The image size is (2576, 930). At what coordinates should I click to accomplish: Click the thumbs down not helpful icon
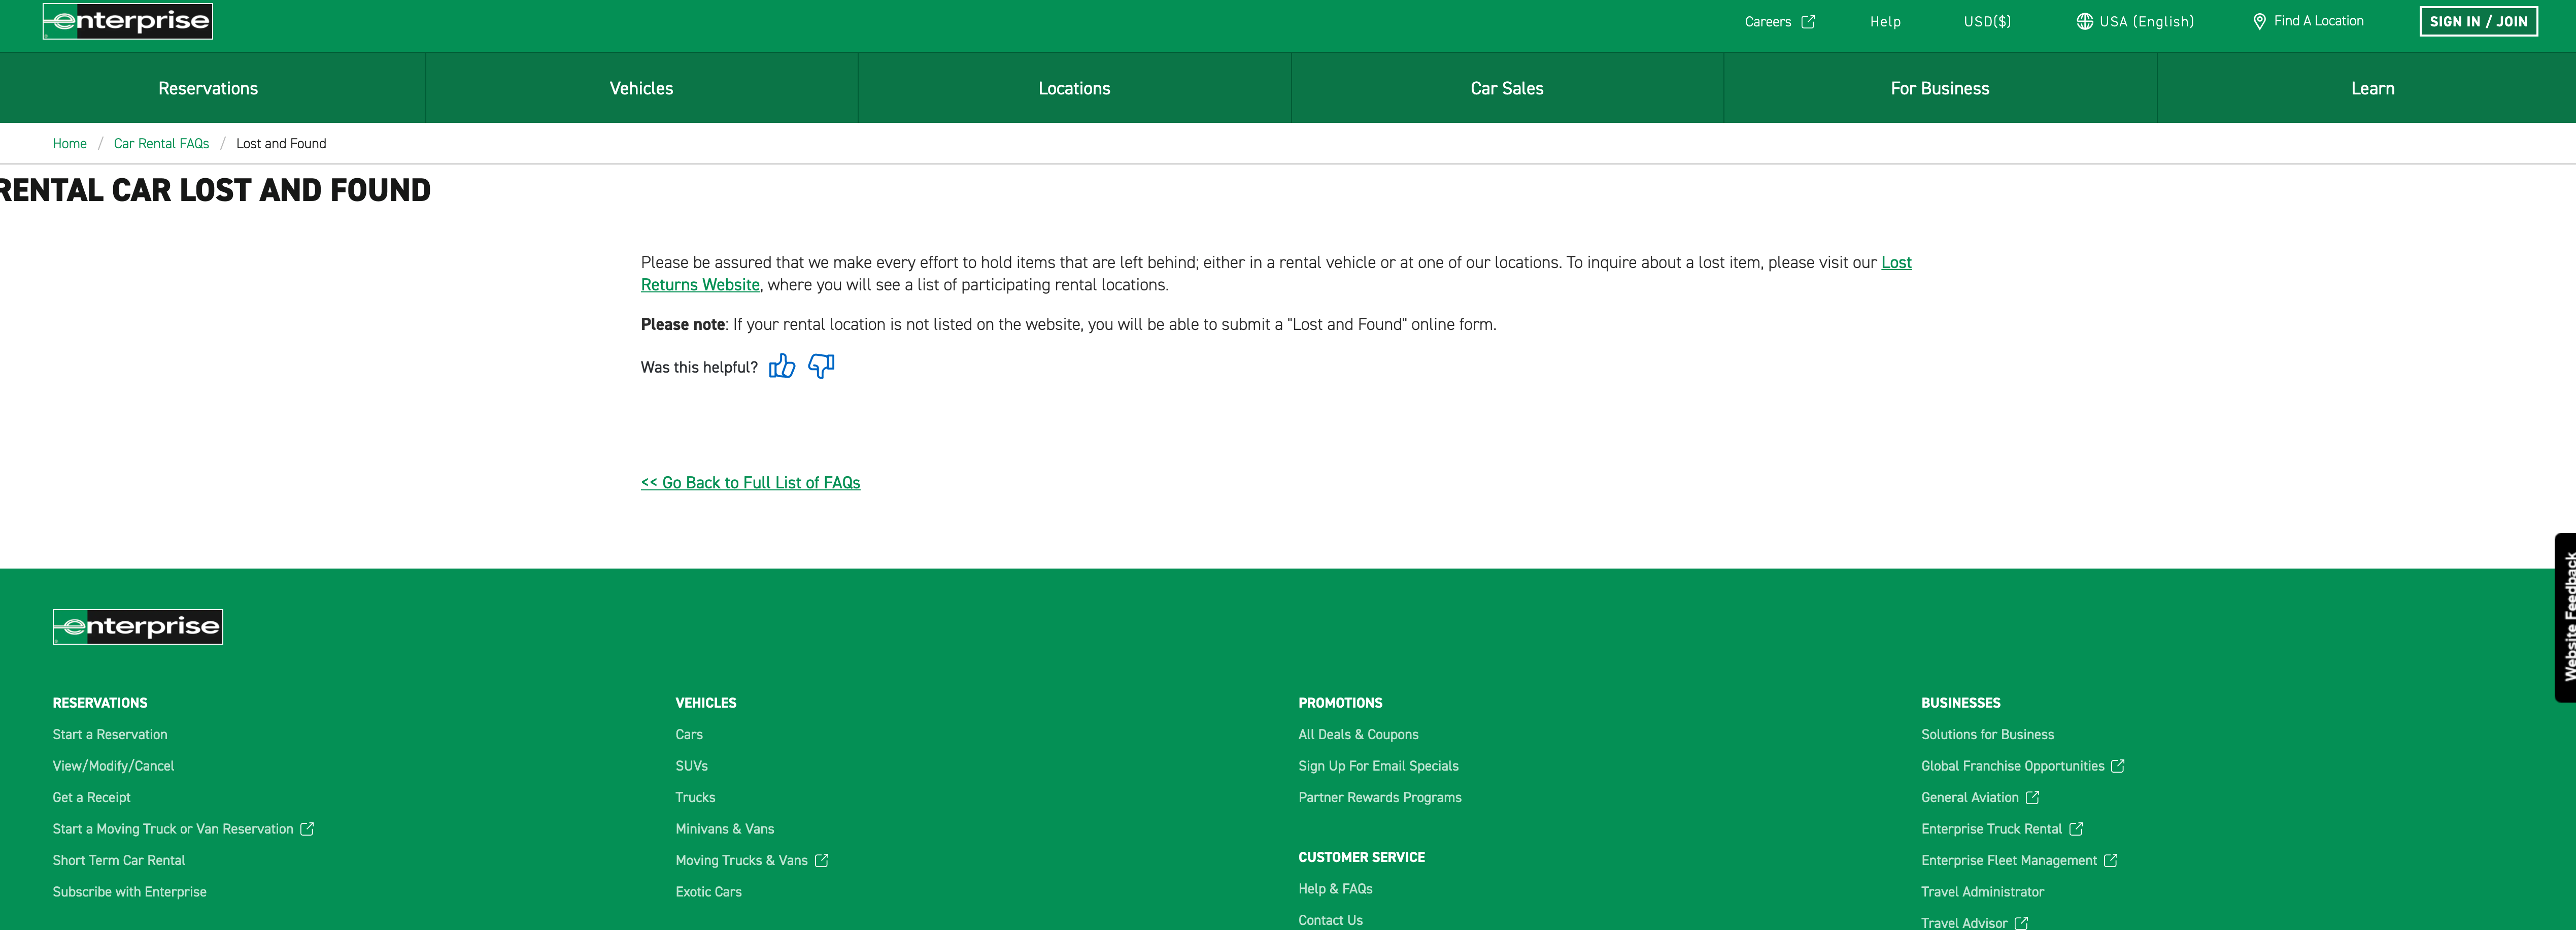tap(821, 366)
